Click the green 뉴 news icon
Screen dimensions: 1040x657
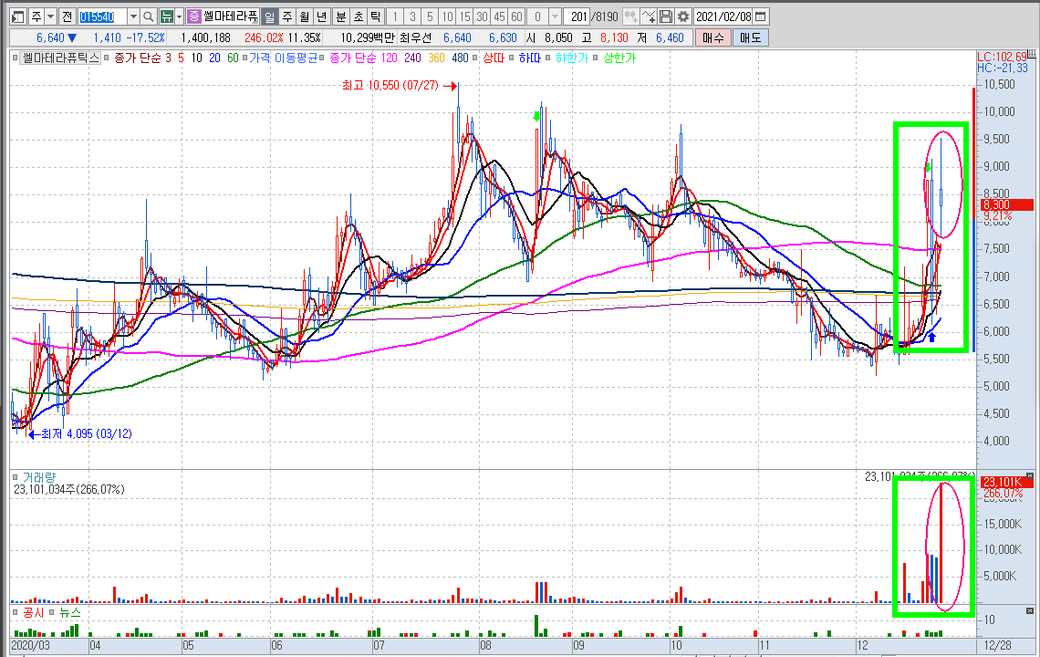click(x=166, y=17)
